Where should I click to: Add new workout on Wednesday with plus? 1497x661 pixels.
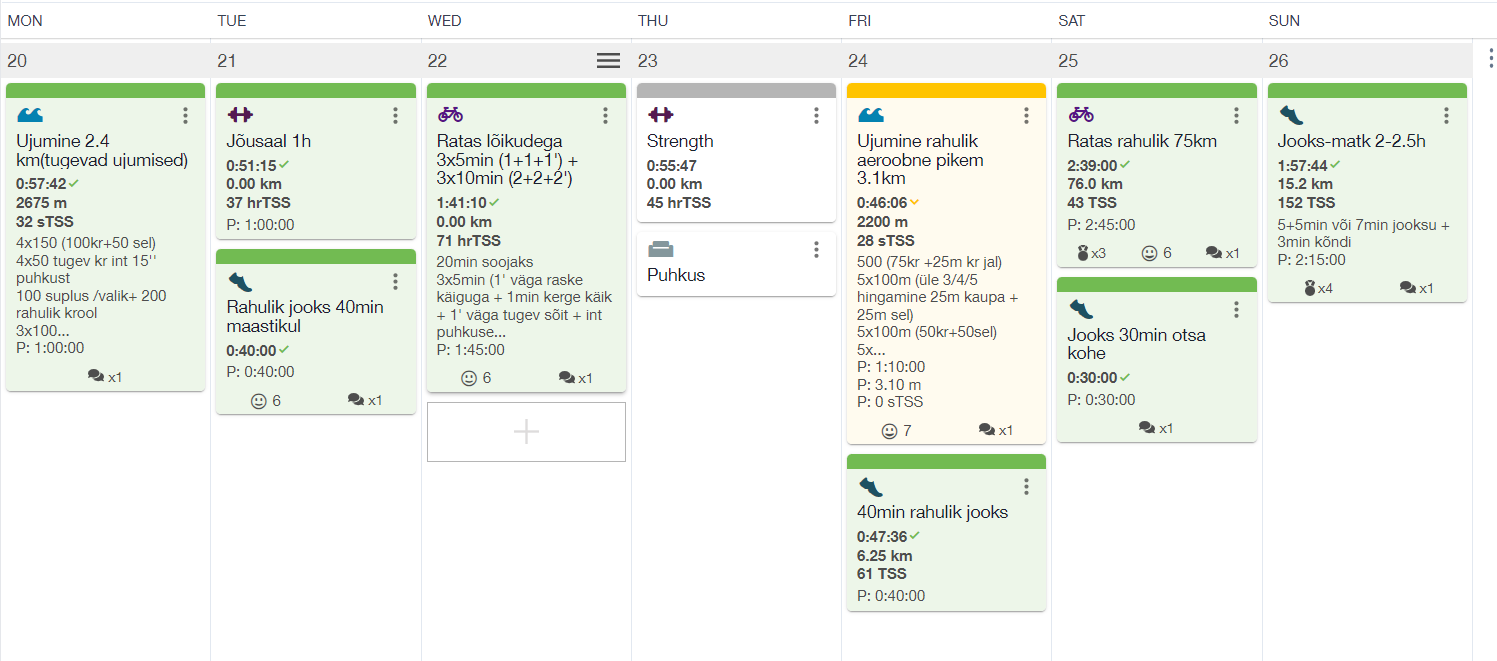[526, 432]
